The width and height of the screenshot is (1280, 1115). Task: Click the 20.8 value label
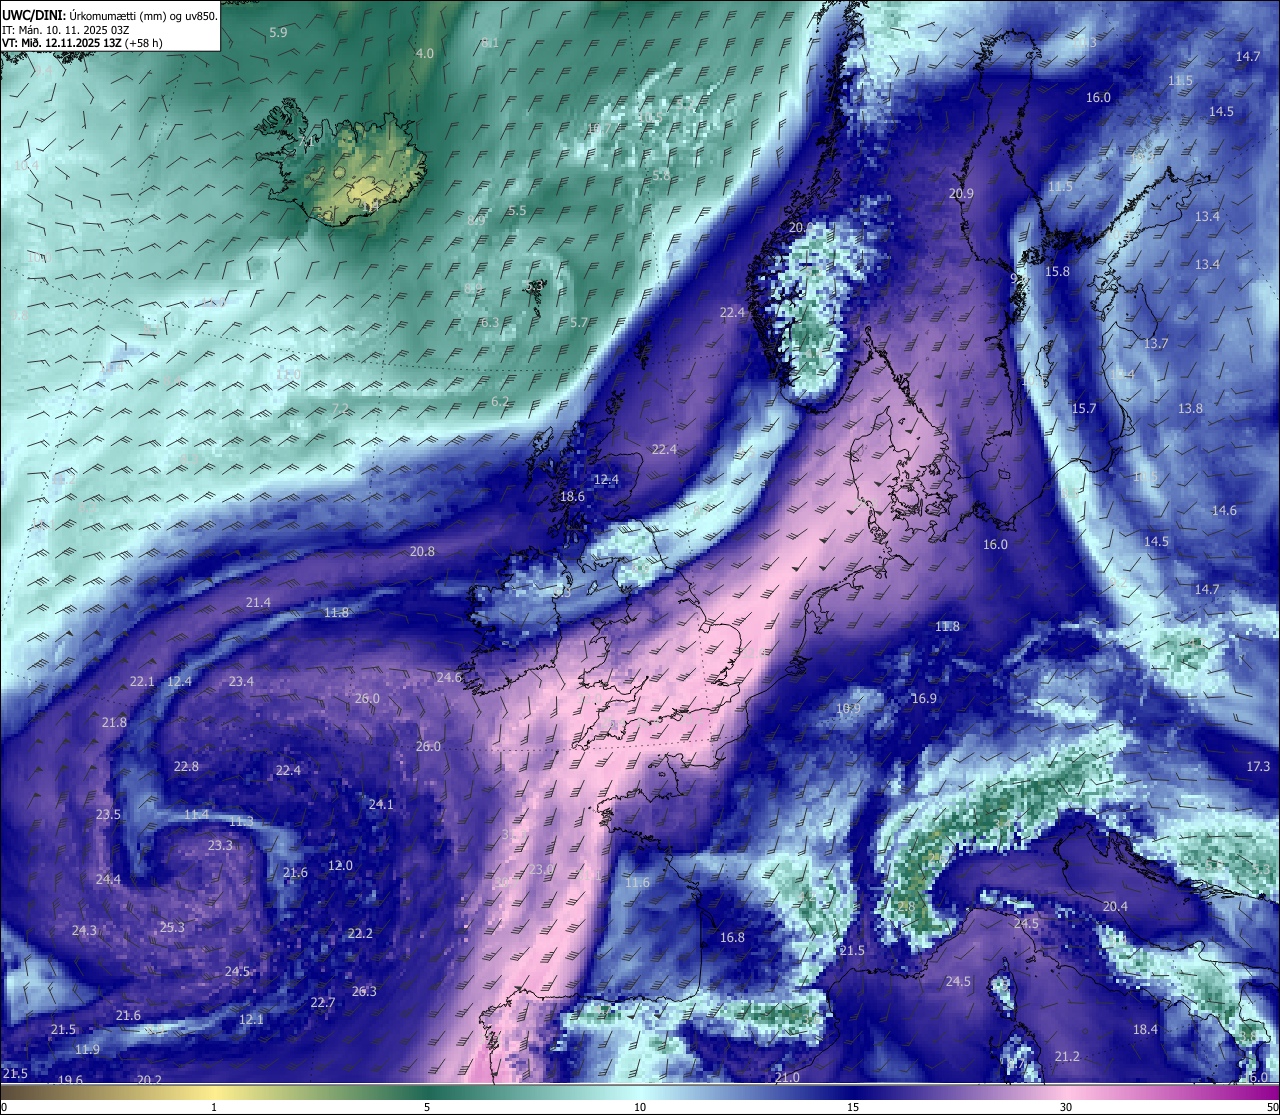[422, 552]
